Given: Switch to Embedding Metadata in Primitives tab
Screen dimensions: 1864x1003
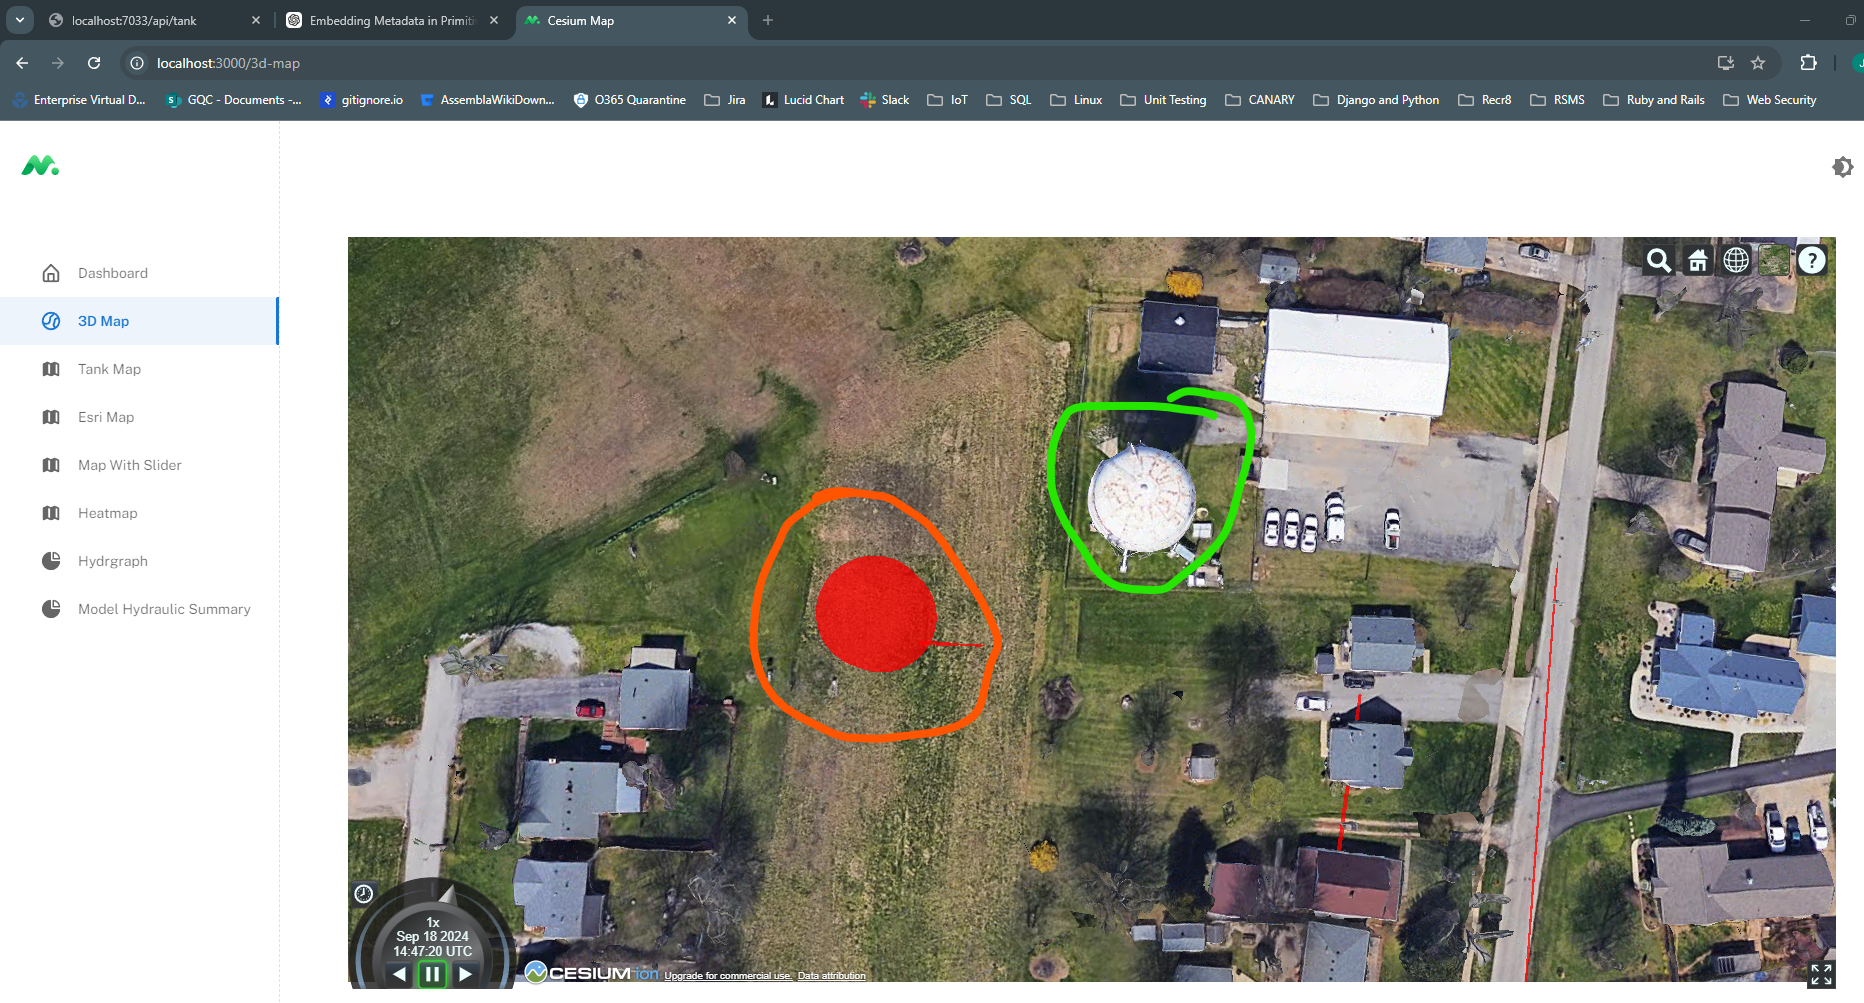Looking at the screenshot, I should click(392, 20).
